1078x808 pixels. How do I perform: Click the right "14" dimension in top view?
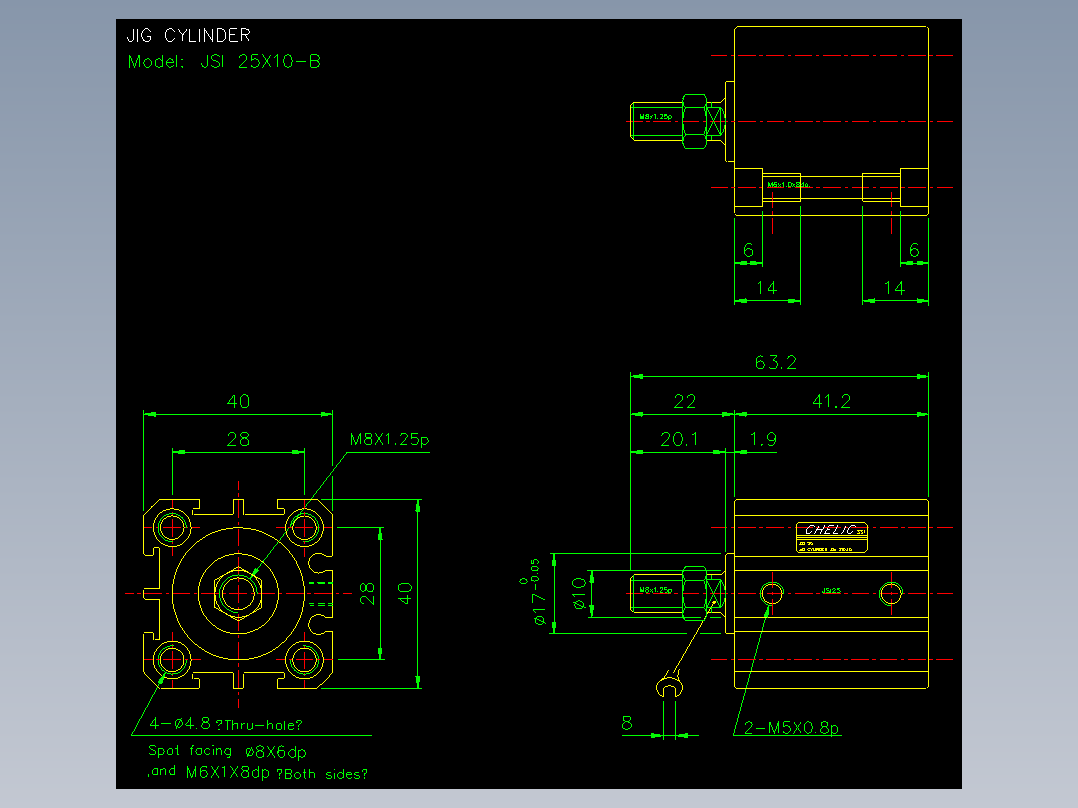point(894,288)
